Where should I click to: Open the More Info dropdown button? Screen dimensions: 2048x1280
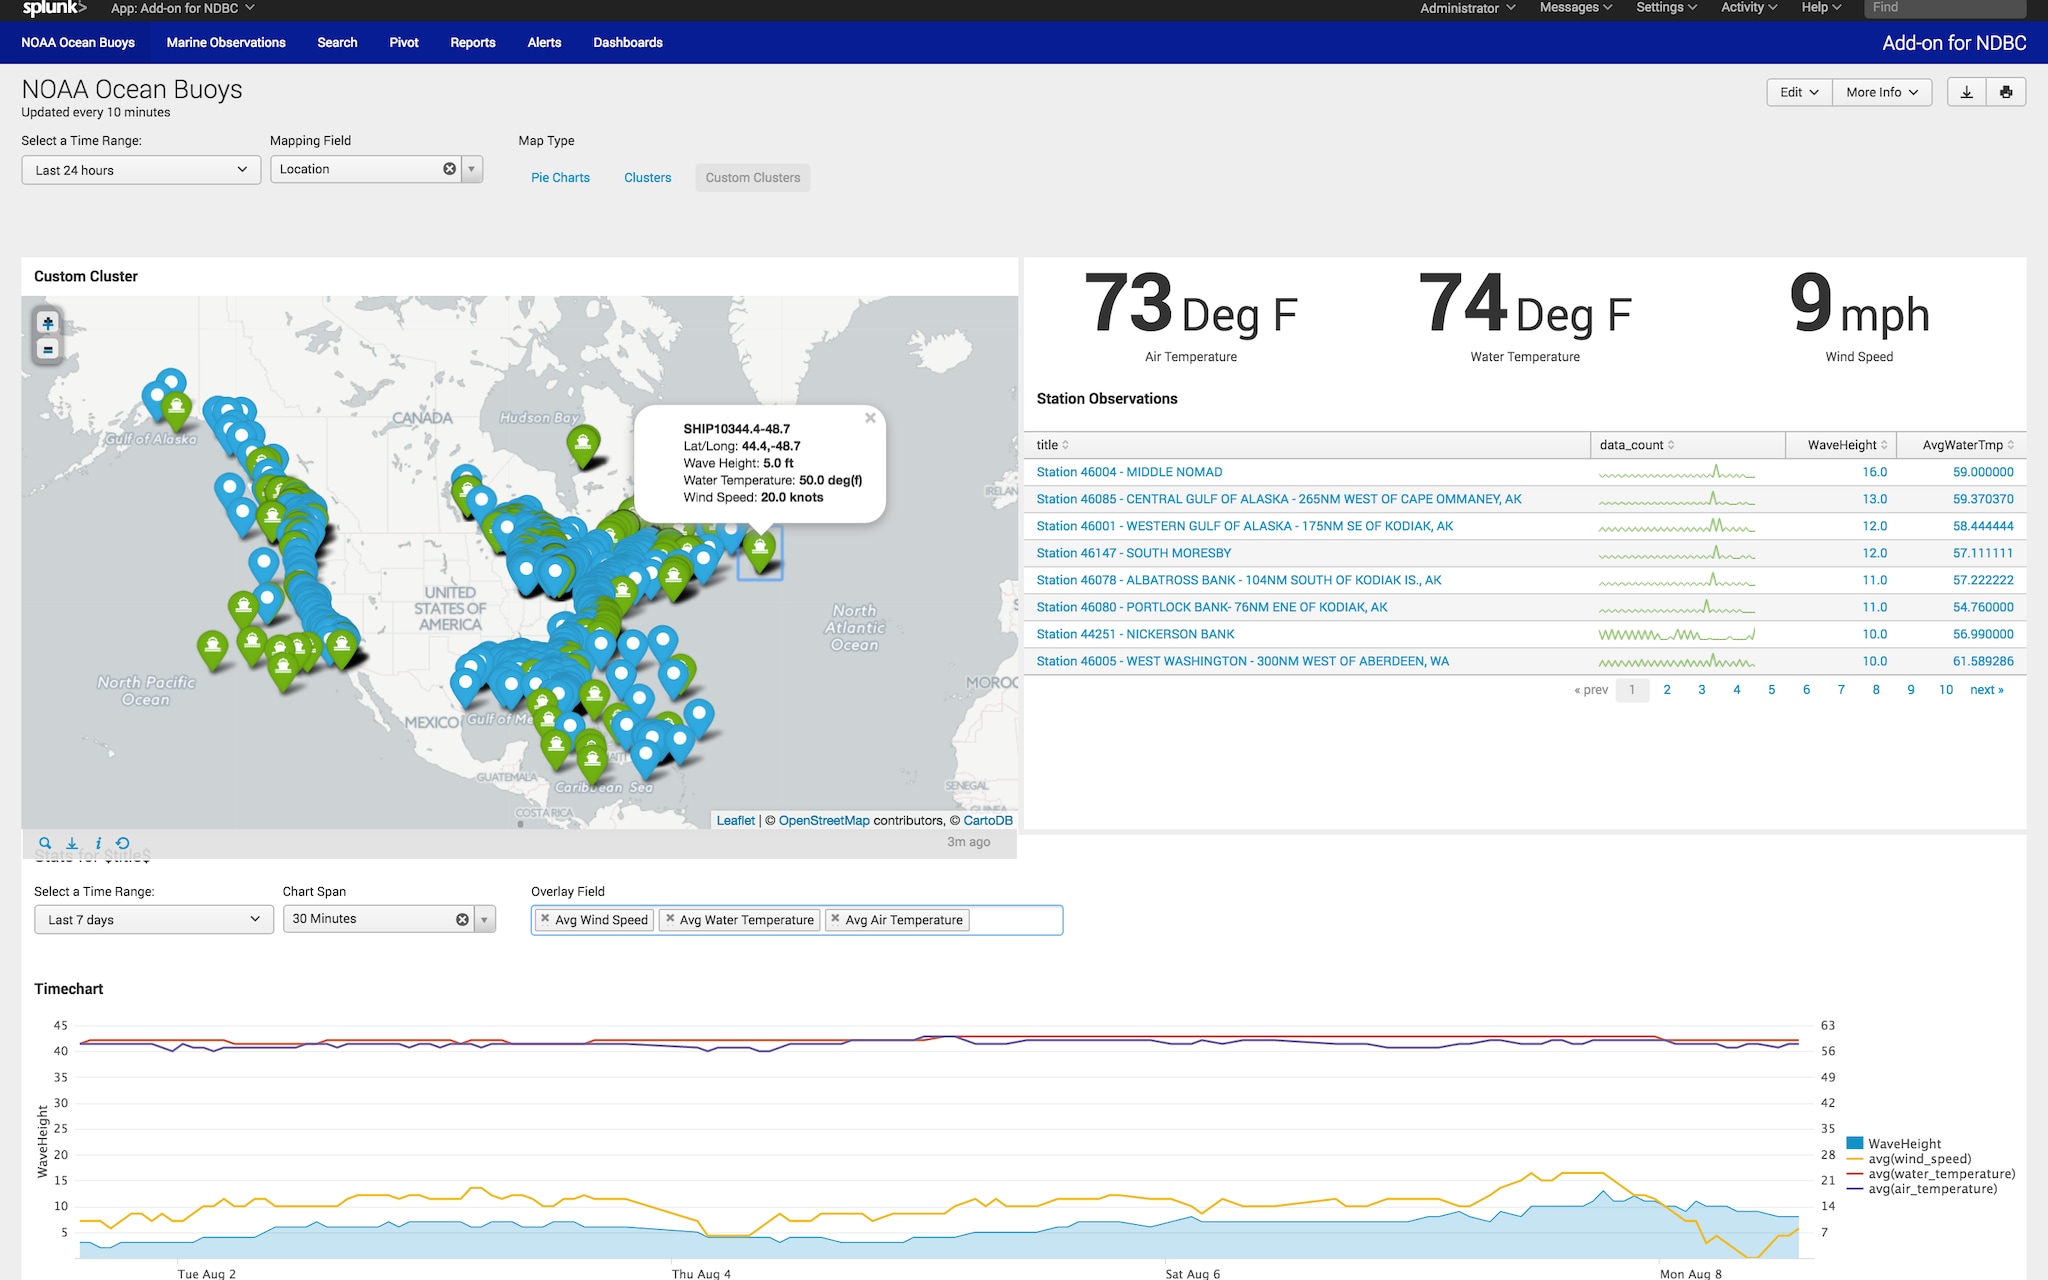tap(1882, 92)
